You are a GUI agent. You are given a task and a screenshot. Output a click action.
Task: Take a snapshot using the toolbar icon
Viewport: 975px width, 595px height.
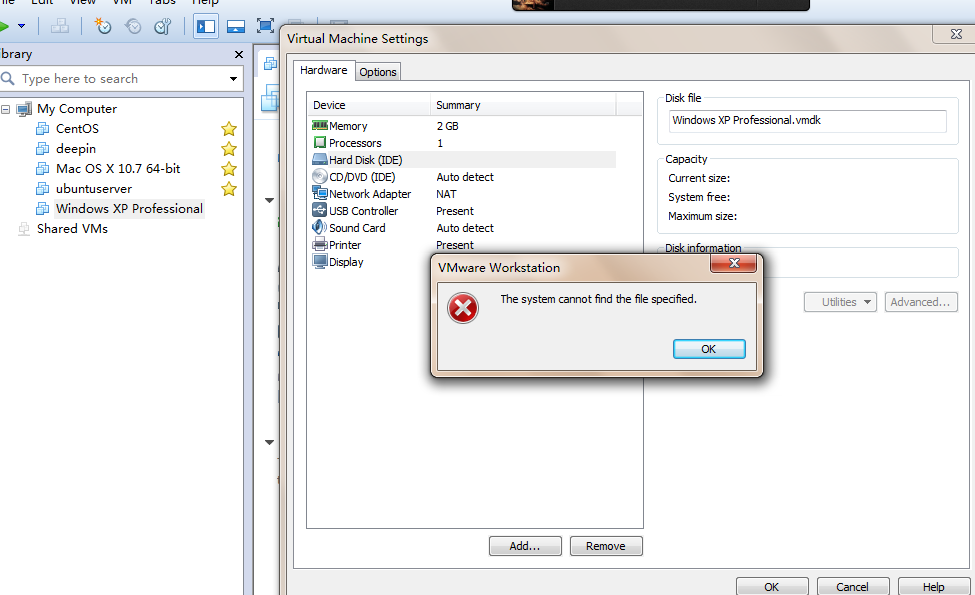[x=103, y=26]
